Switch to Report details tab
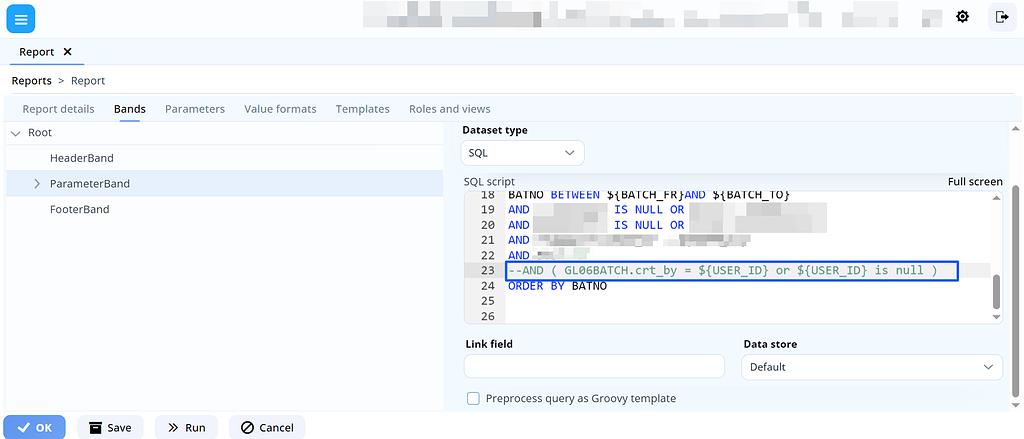This screenshot has height=439, width=1024. [58, 109]
